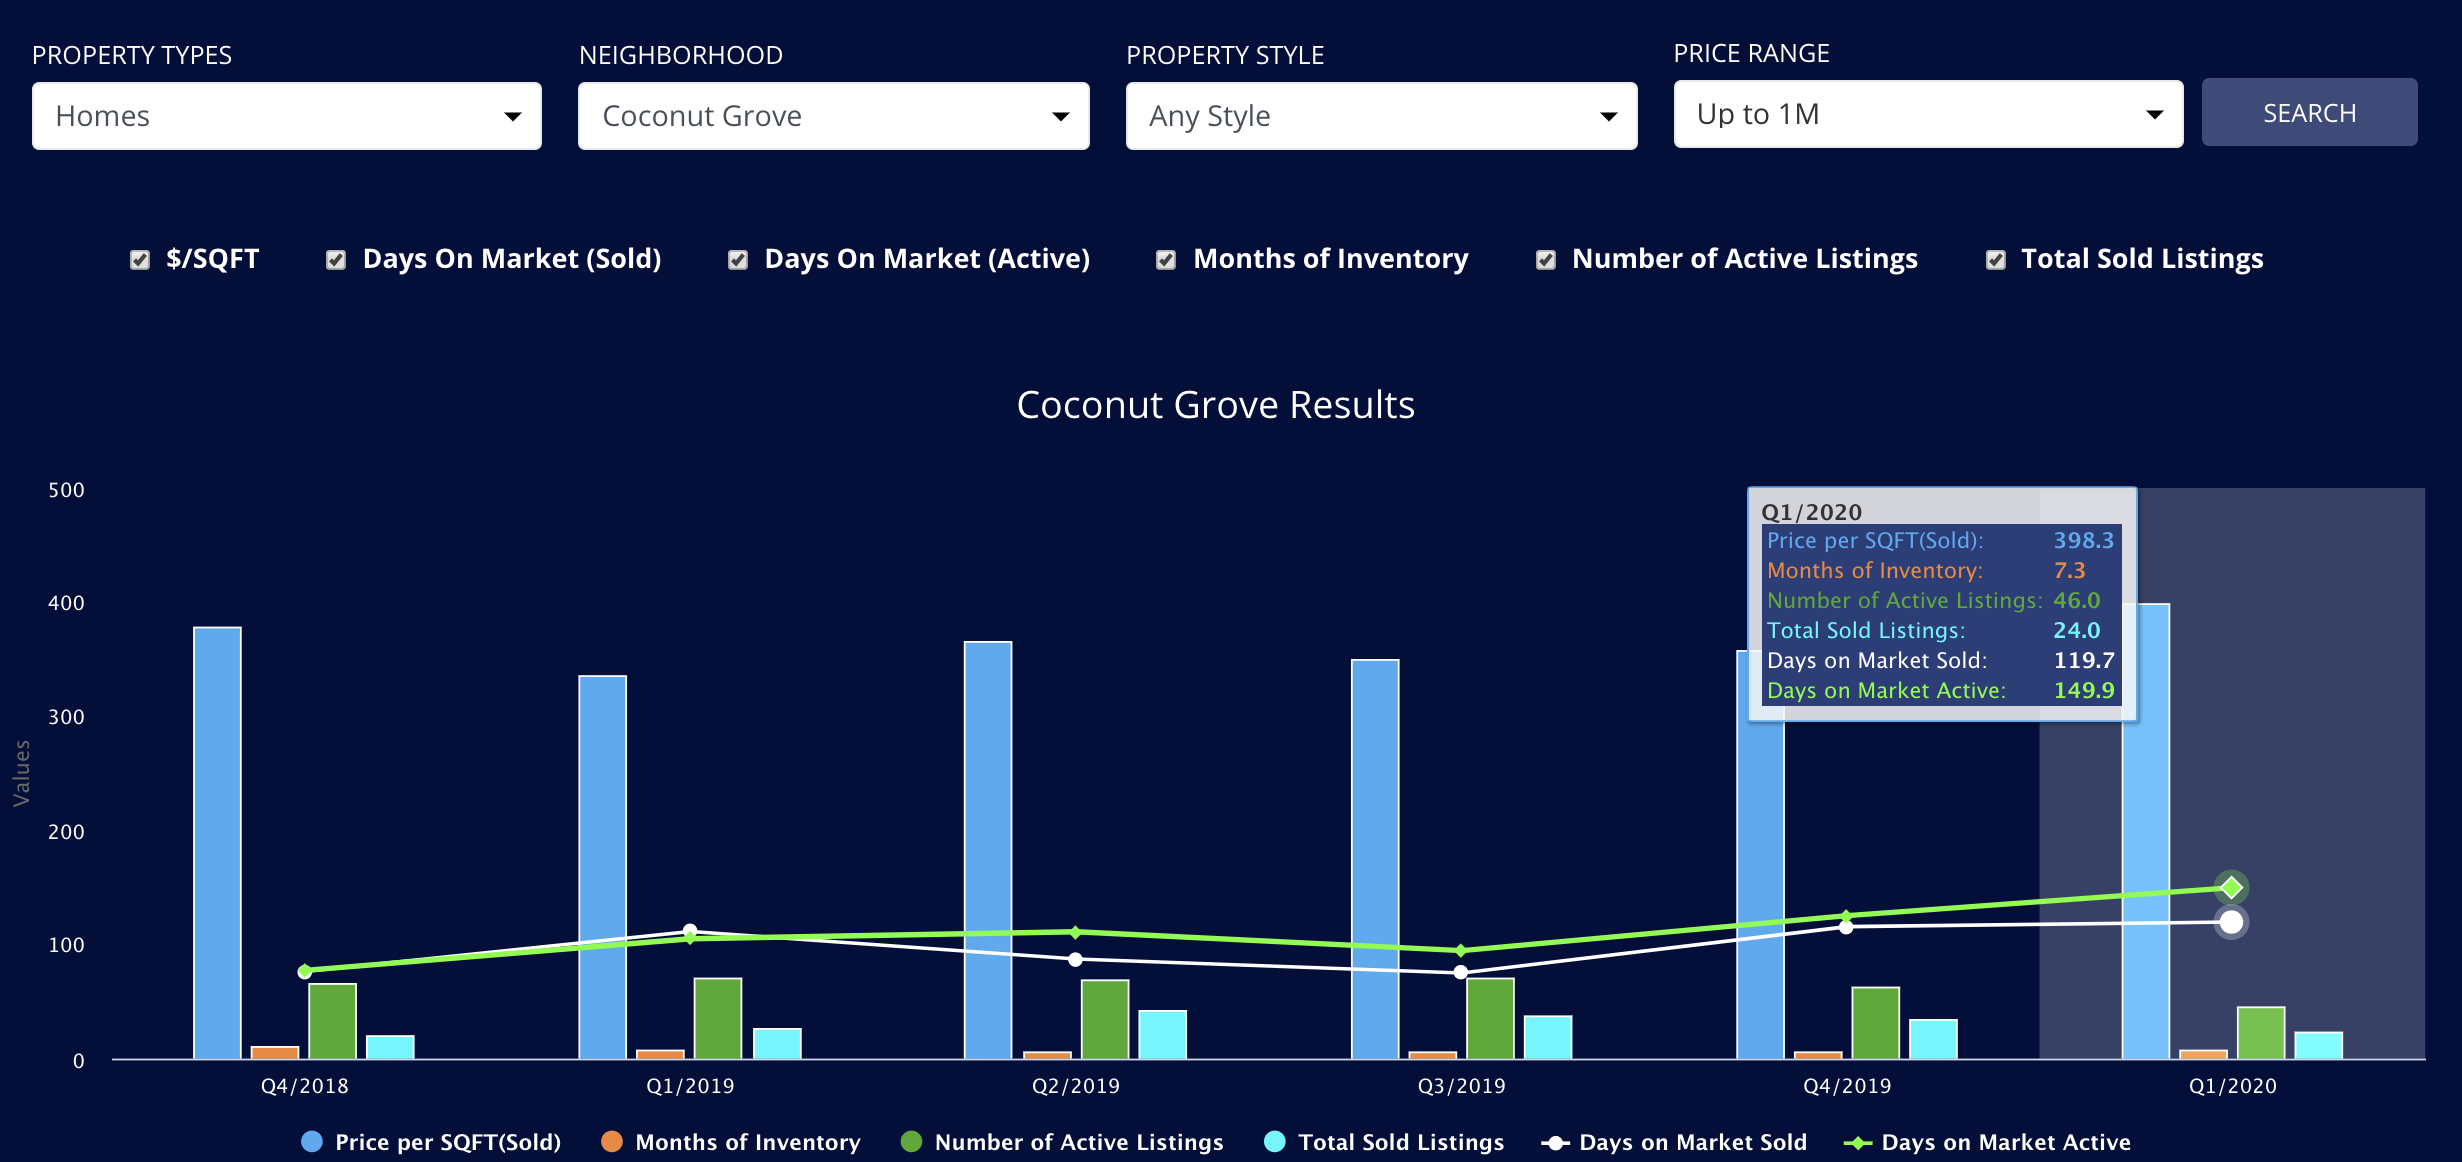Click the Q2/2019 green Days Active diamond point

click(1076, 932)
